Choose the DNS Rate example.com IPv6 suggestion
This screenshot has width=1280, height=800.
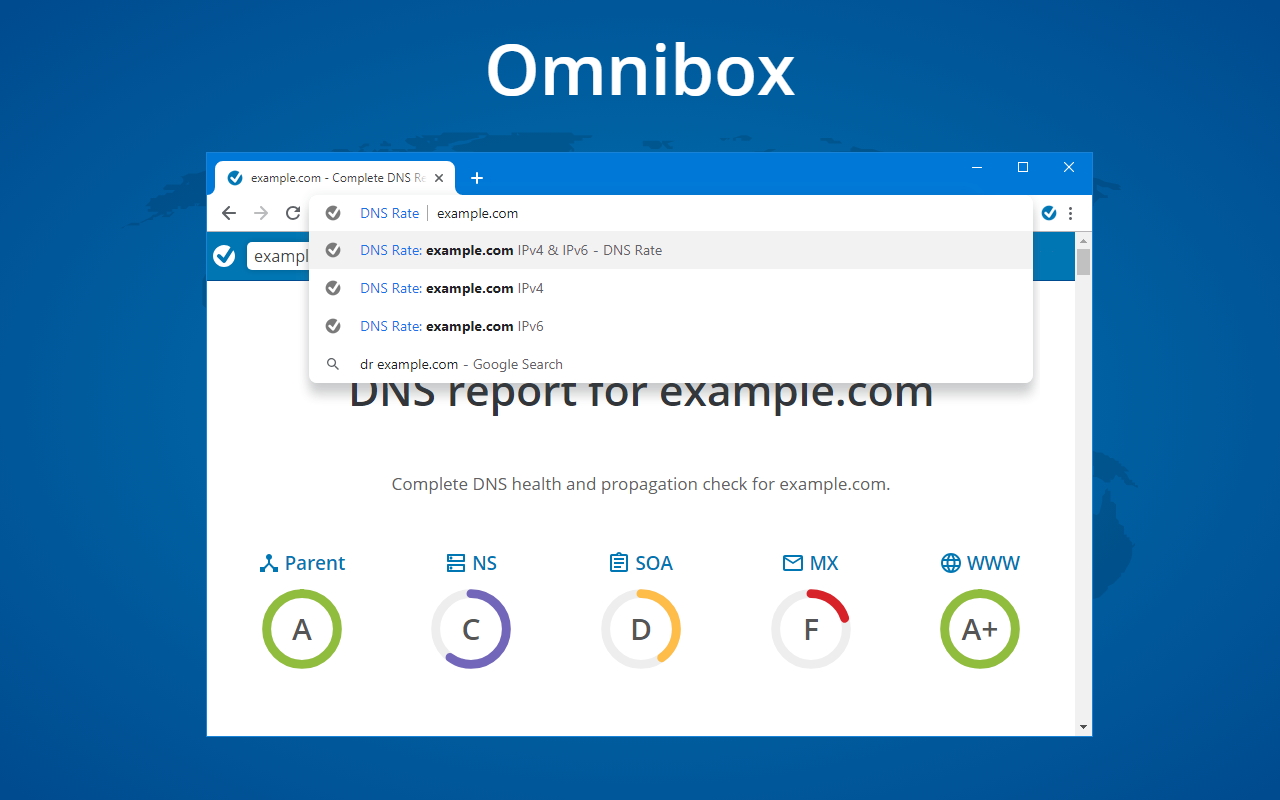(671, 326)
